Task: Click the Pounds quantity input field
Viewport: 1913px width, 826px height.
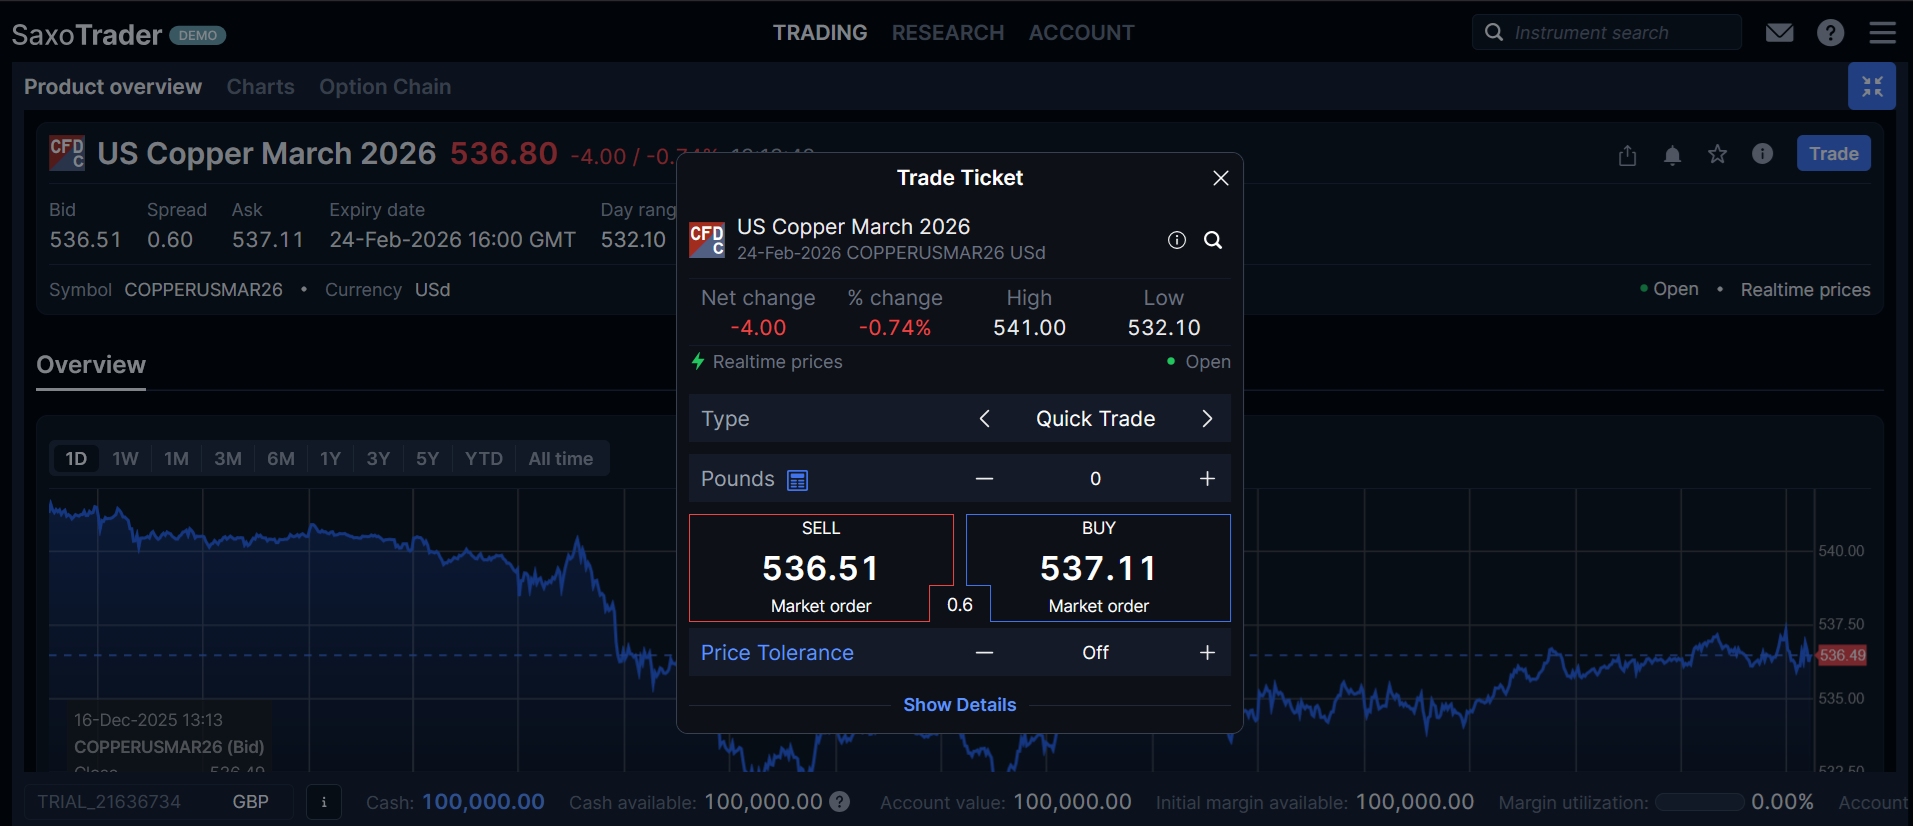Action: coord(1095,479)
